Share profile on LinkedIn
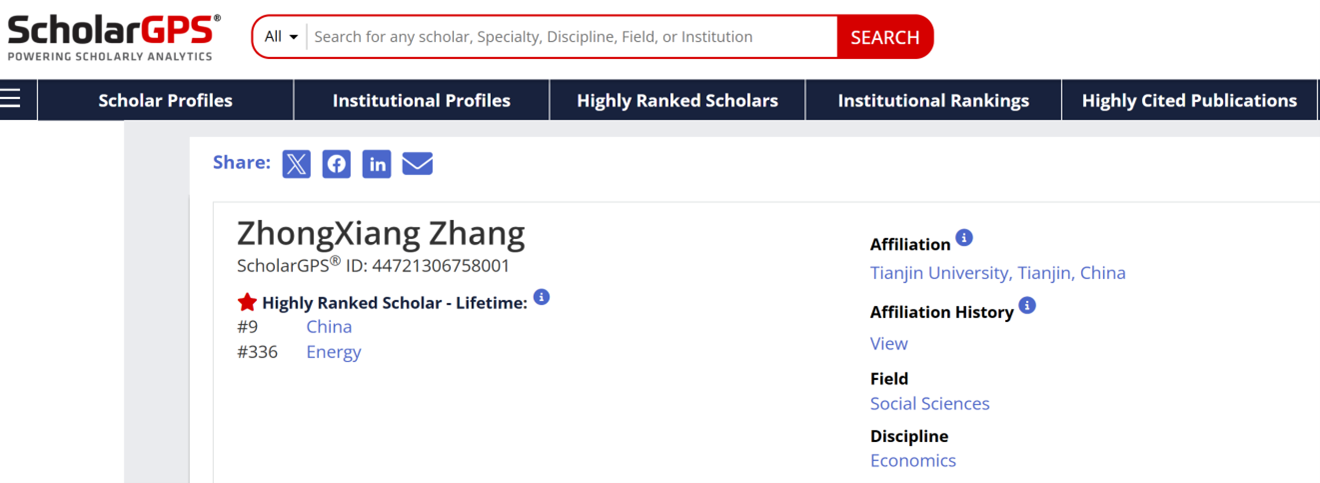The image size is (1320, 483). (376, 164)
